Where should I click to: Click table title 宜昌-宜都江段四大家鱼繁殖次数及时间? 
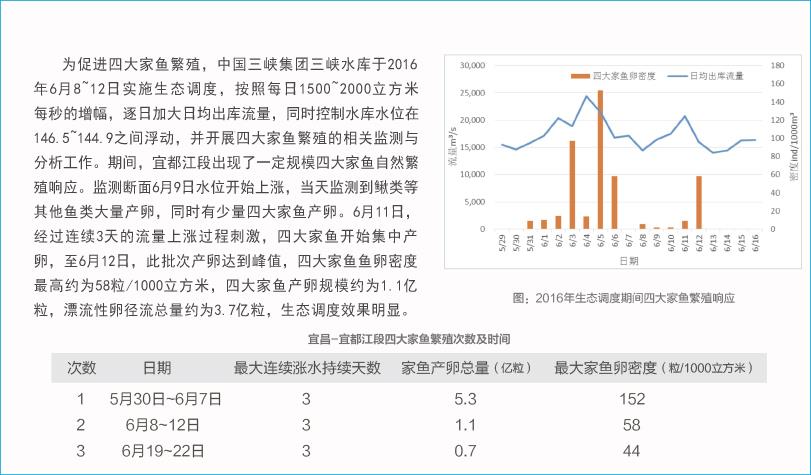tap(409, 340)
